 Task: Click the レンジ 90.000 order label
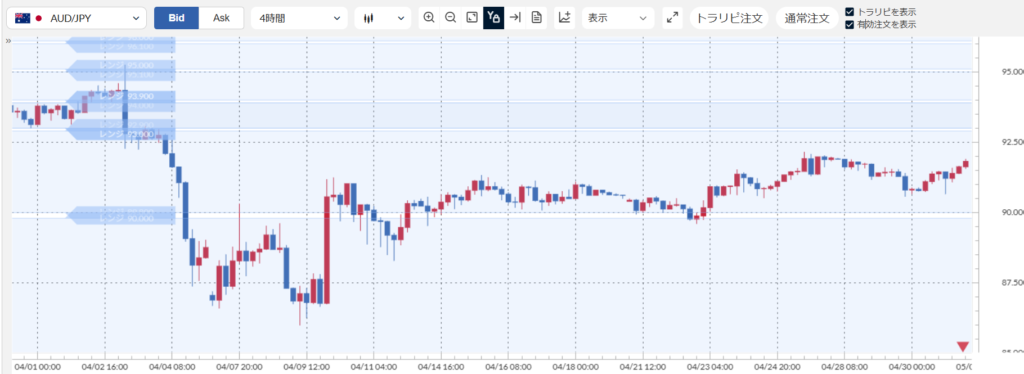coord(121,219)
